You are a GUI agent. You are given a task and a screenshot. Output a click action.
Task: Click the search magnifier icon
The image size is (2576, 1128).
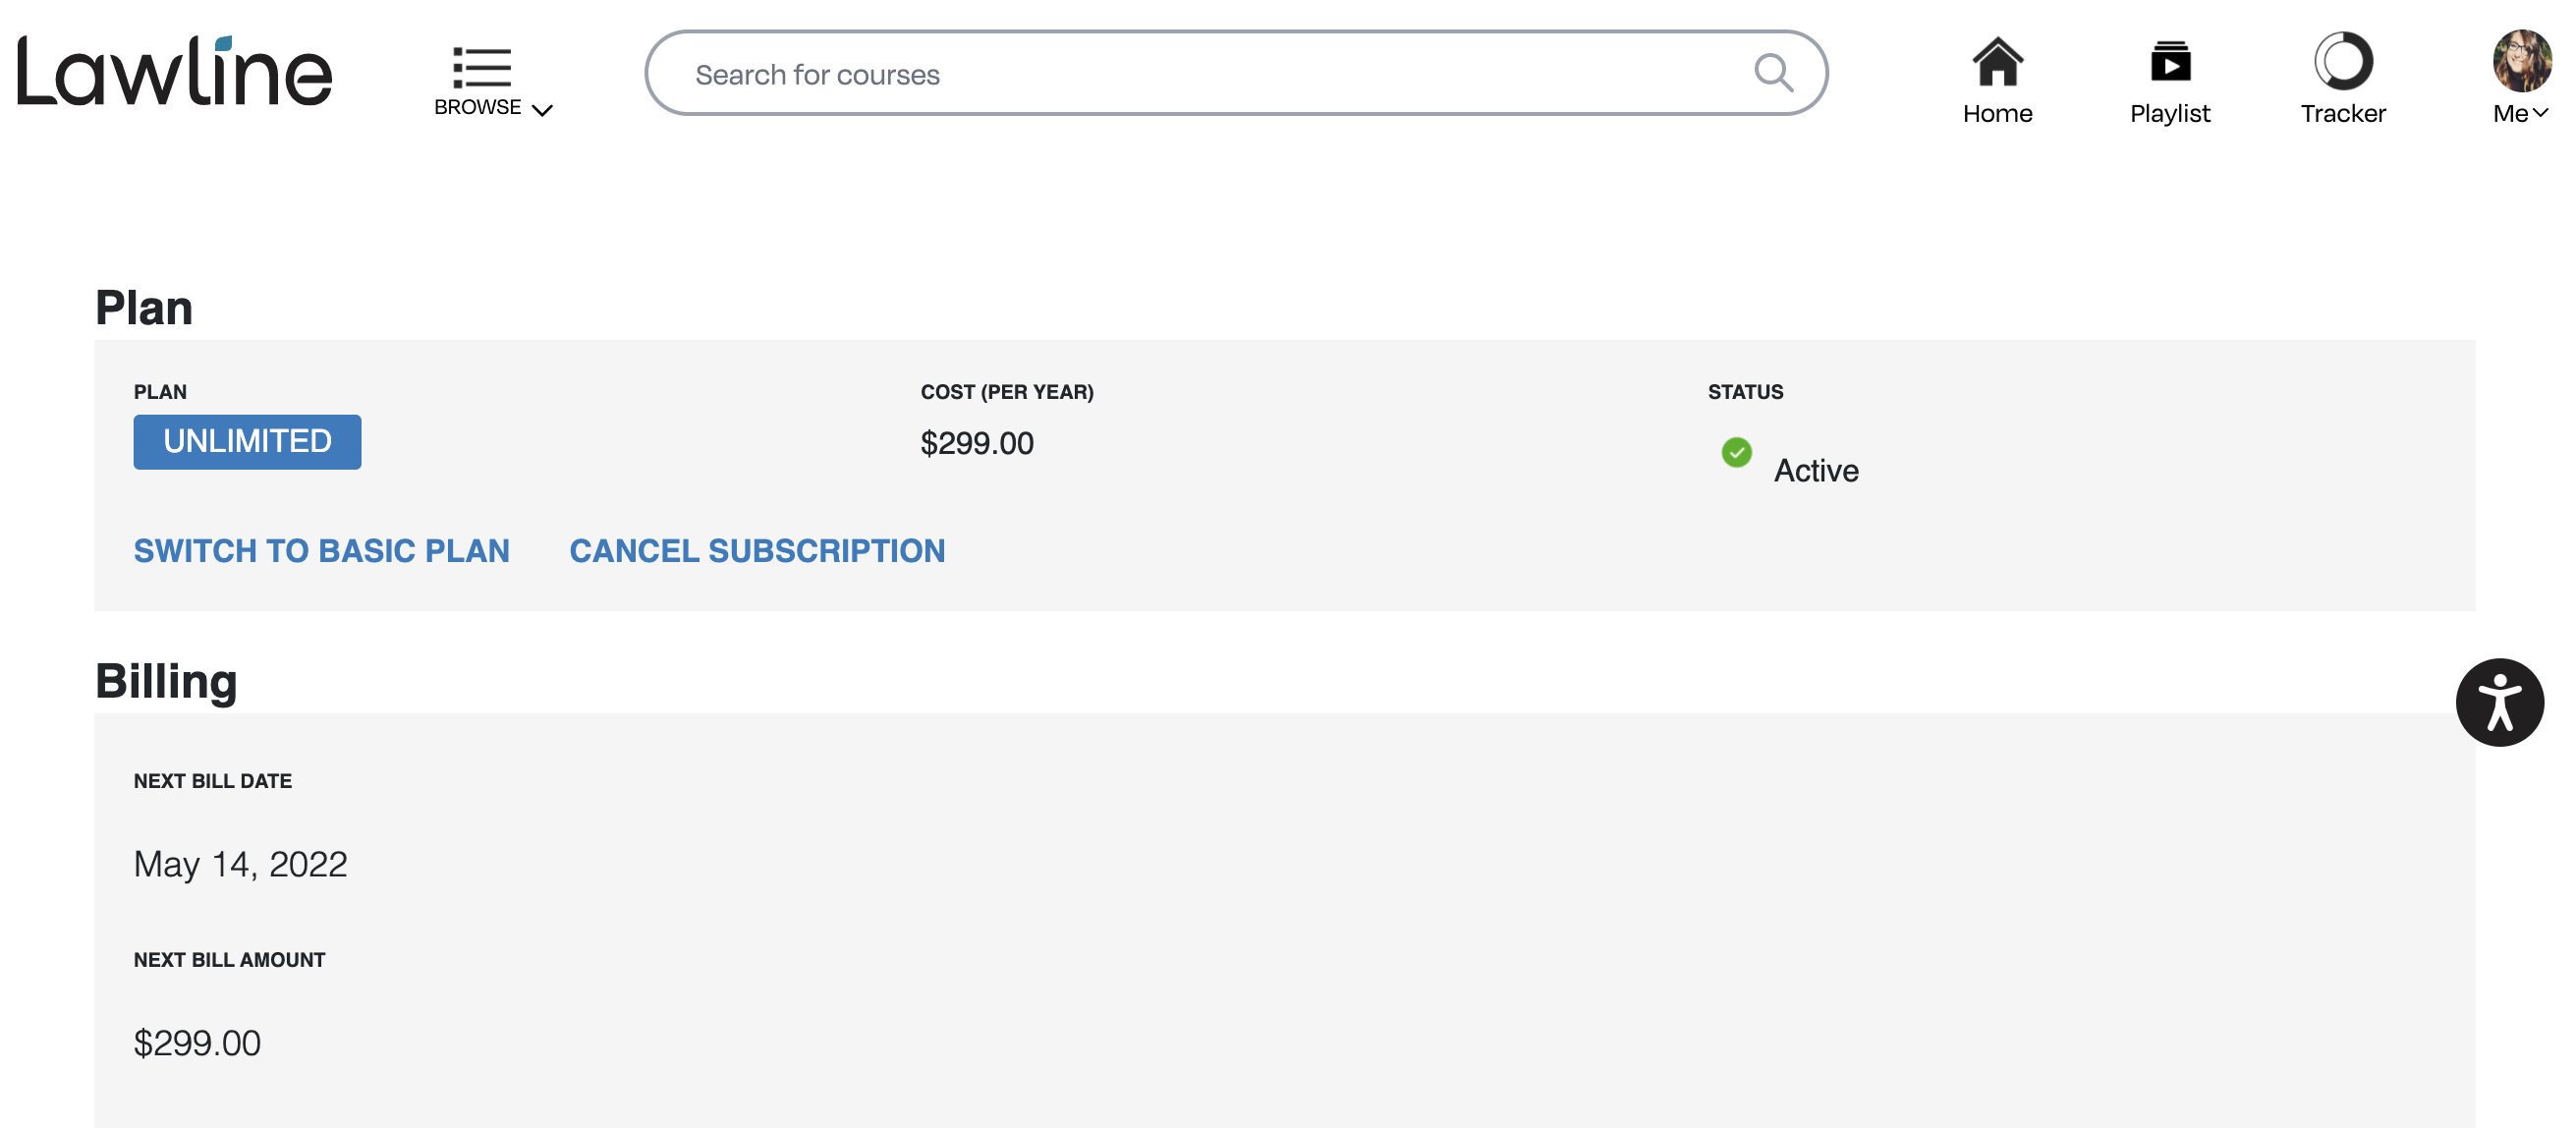[x=1773, y=73]
